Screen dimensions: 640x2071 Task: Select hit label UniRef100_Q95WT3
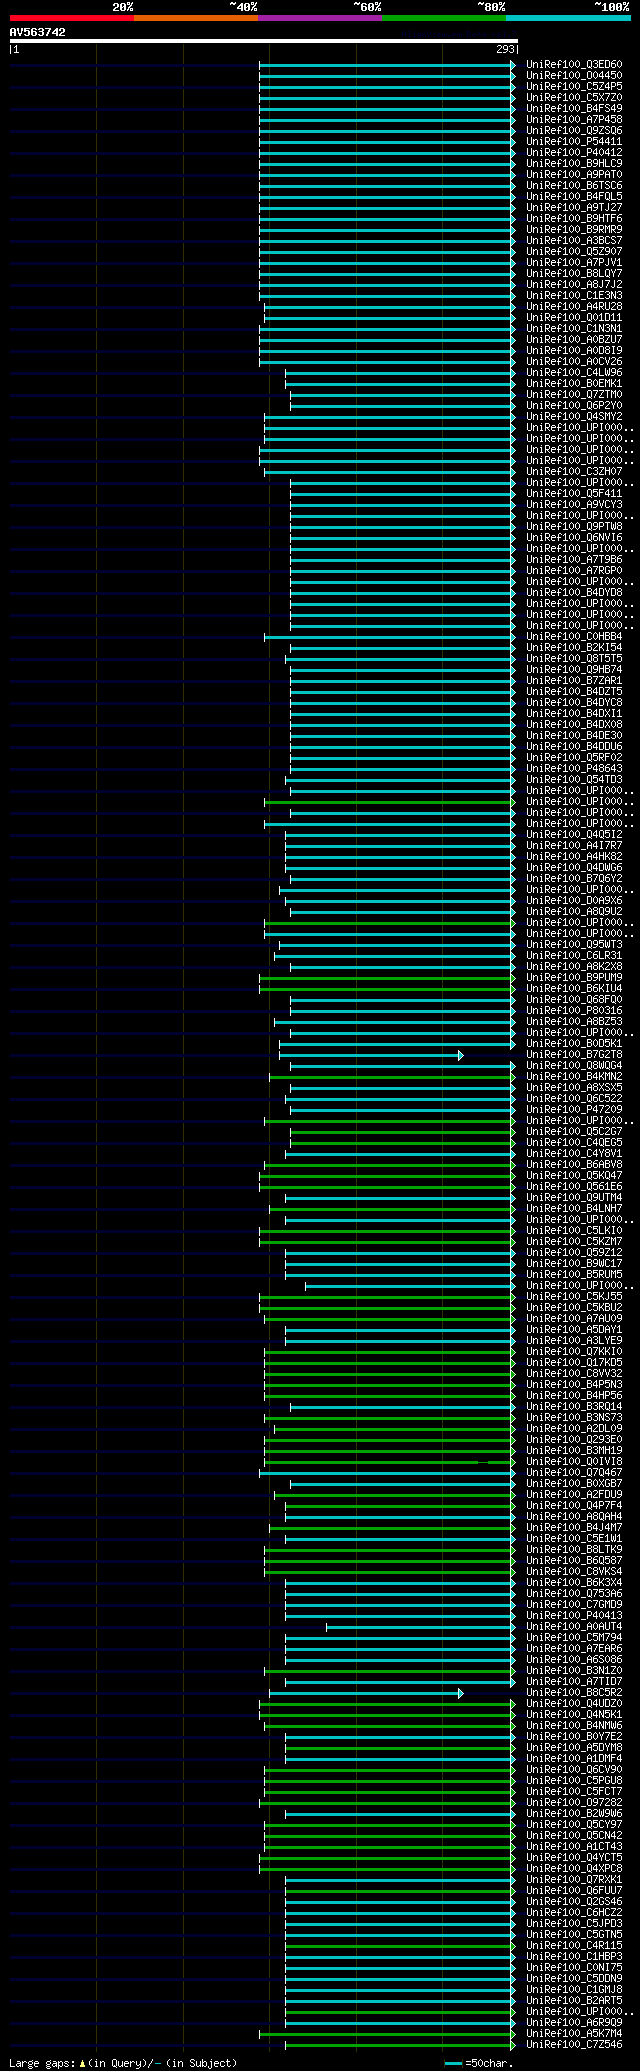[574, 945]
